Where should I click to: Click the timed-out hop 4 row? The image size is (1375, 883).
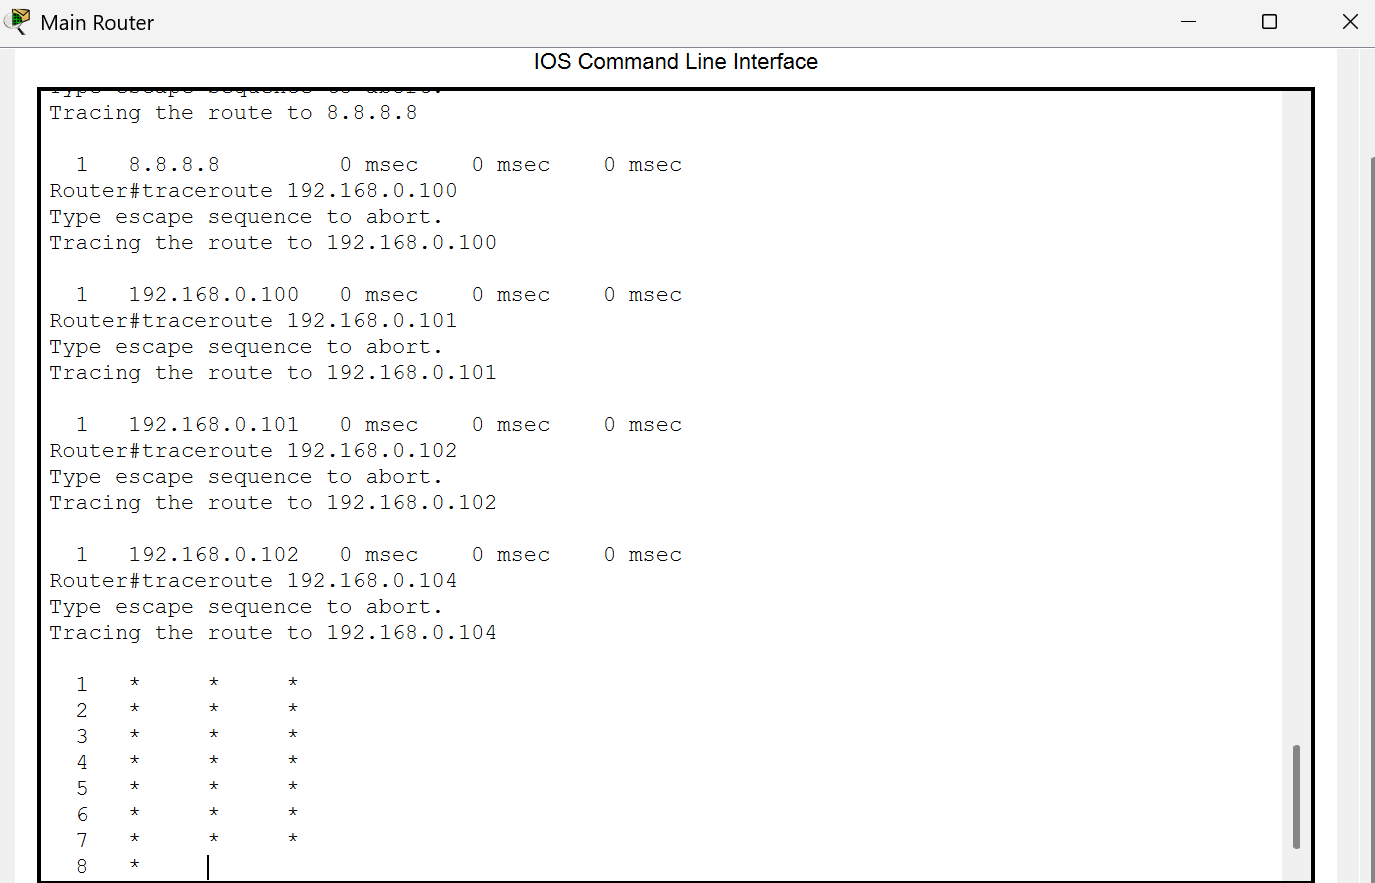[187, 762]
